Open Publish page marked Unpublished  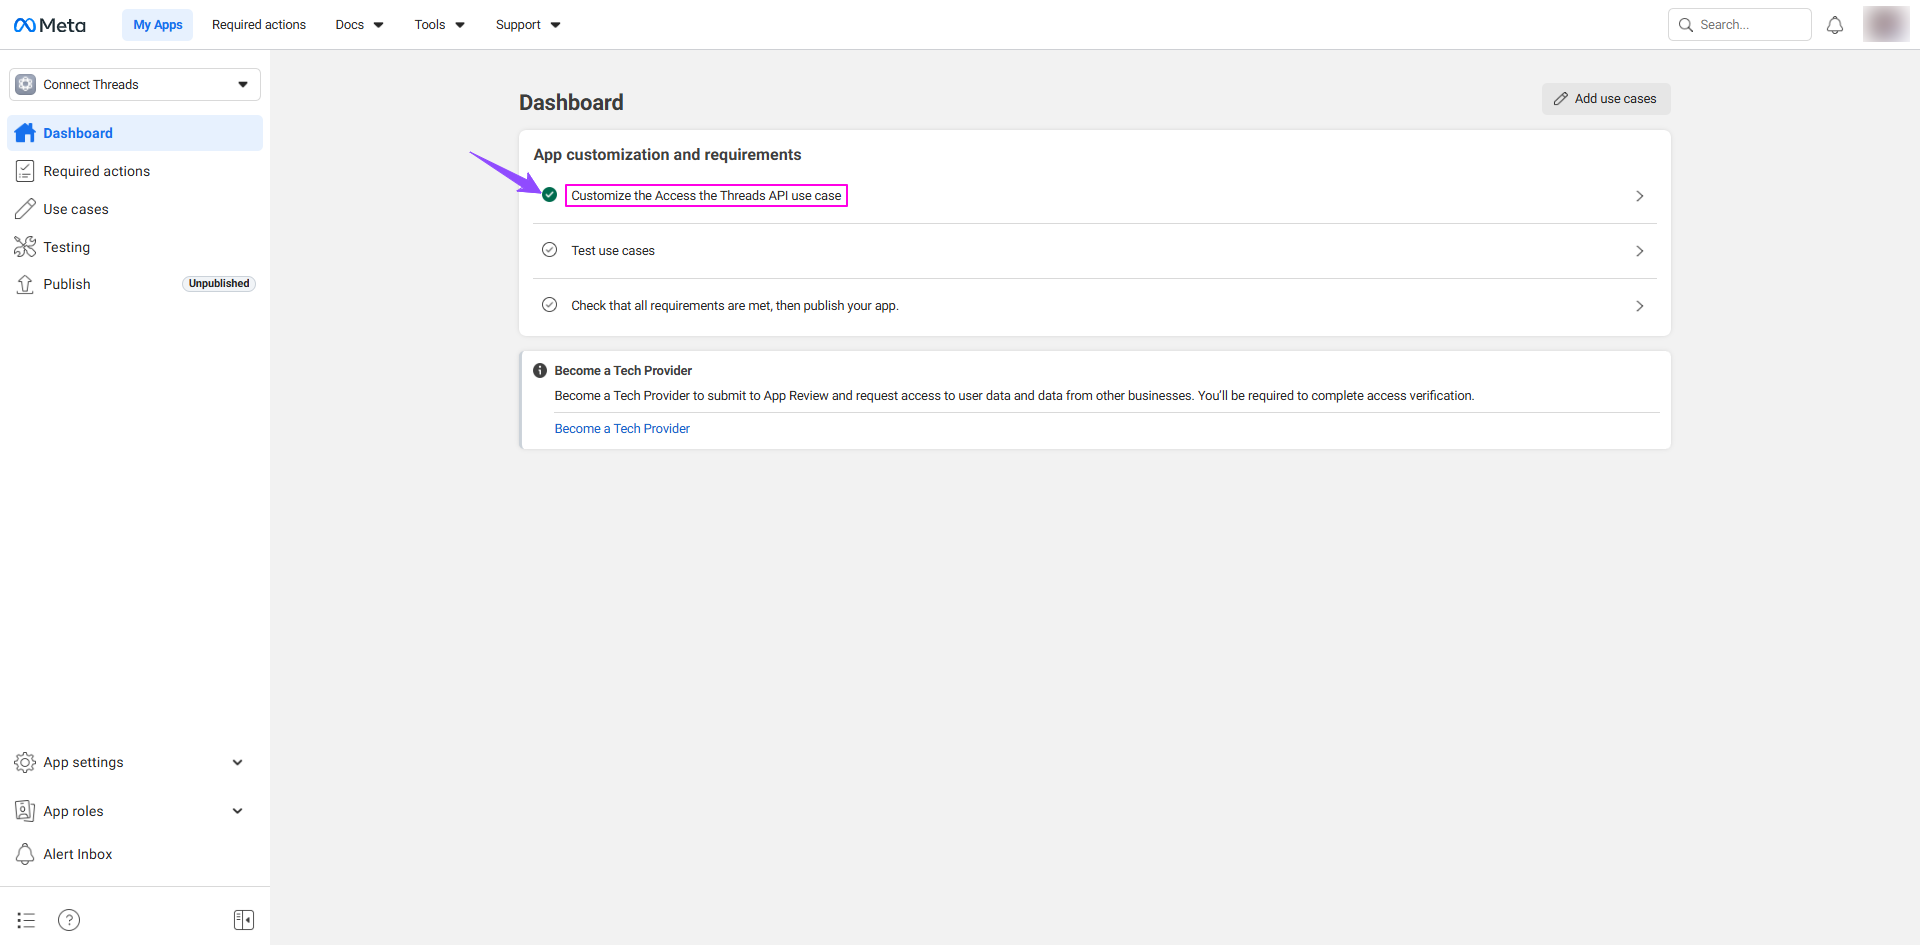pos(67,284)
